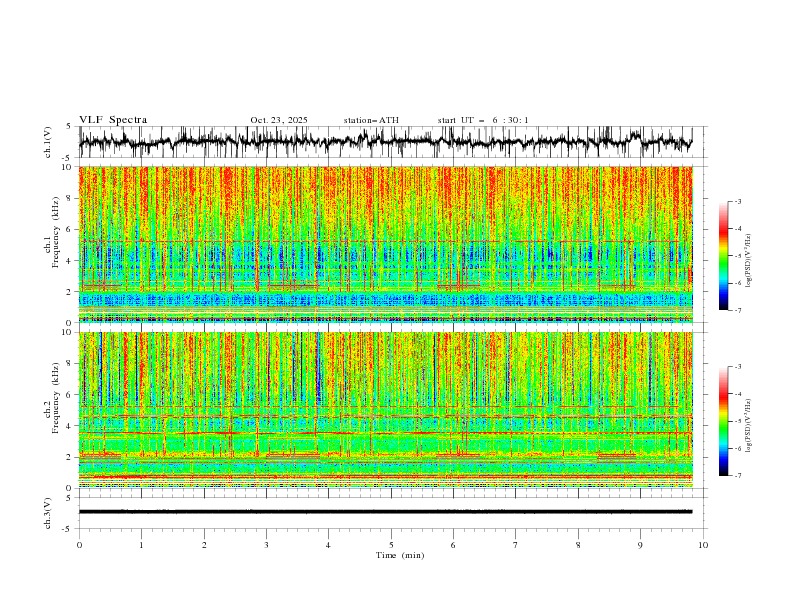Click the "5" volt tick on ch.1(V) axis
Viewport: 792px width, 612px height.
coord(68,127)
